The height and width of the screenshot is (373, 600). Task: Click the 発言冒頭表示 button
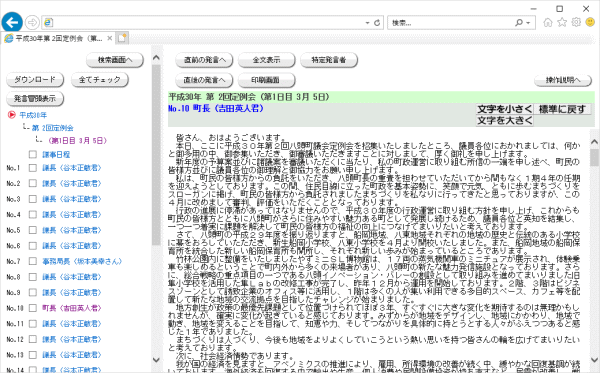(x=35, y=99)
